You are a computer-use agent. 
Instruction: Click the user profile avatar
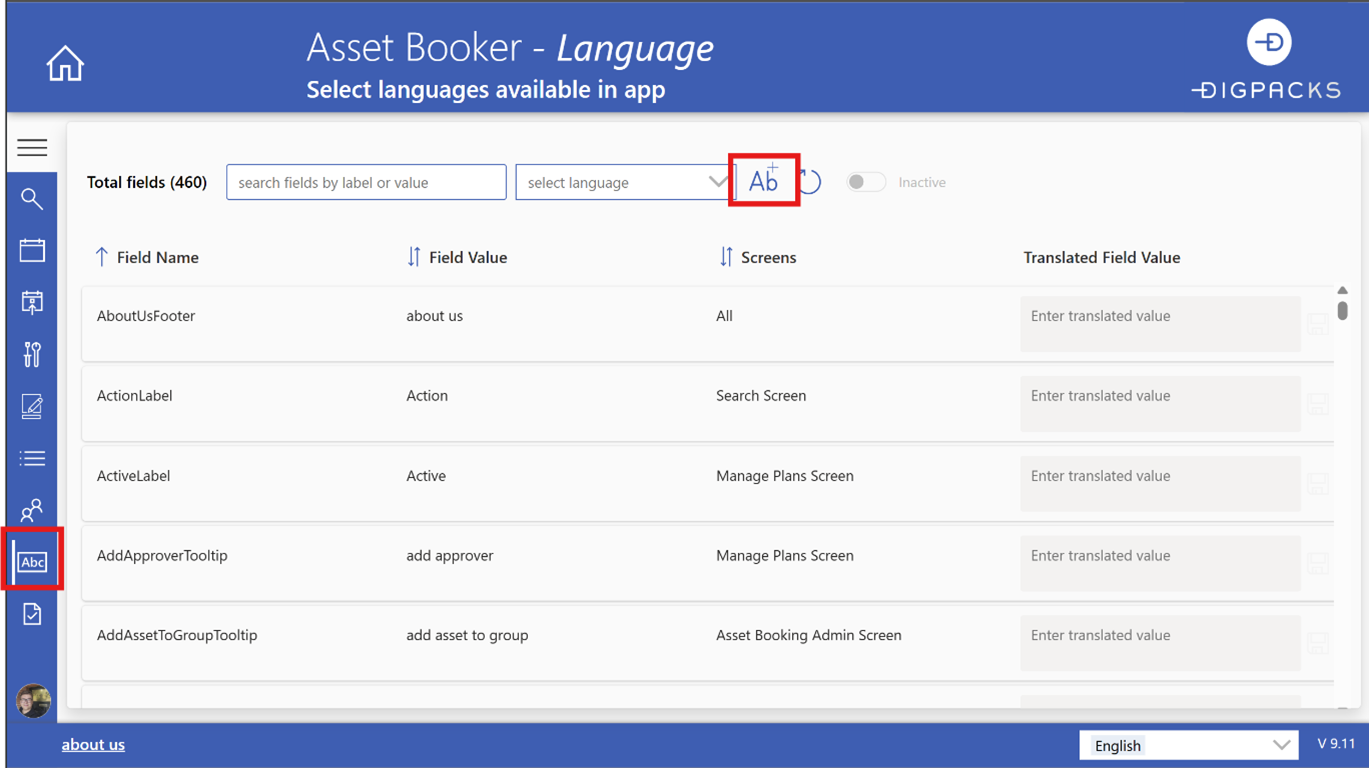(33, 701)
